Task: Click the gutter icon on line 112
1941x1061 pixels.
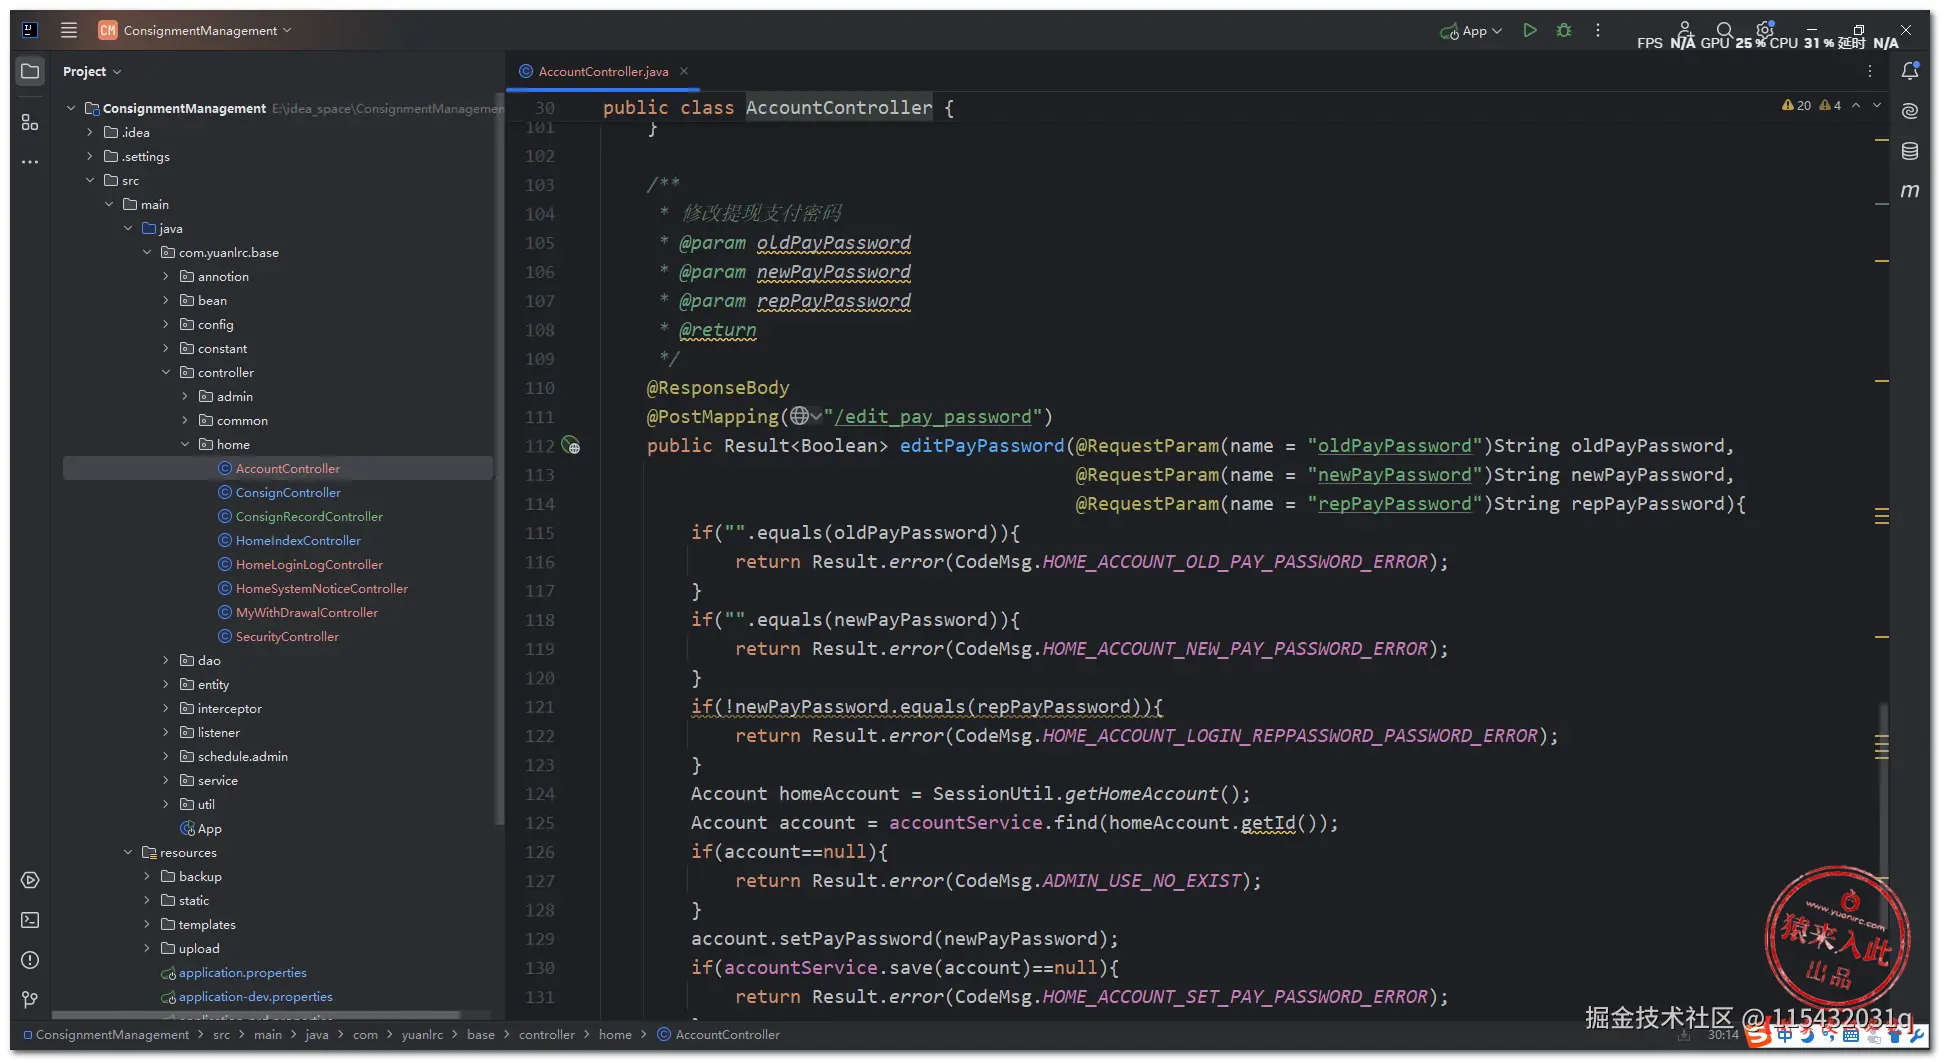Action: pos(570,446)
